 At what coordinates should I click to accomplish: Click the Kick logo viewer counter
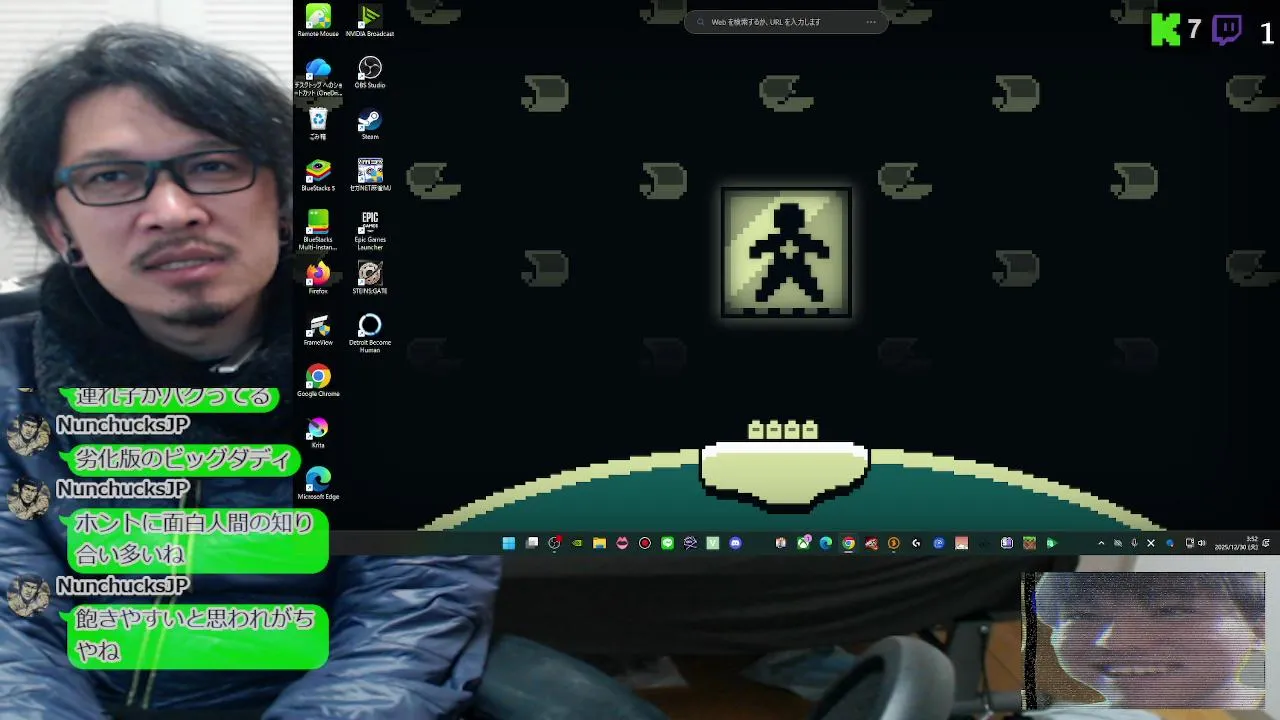tap(1176, 31)
